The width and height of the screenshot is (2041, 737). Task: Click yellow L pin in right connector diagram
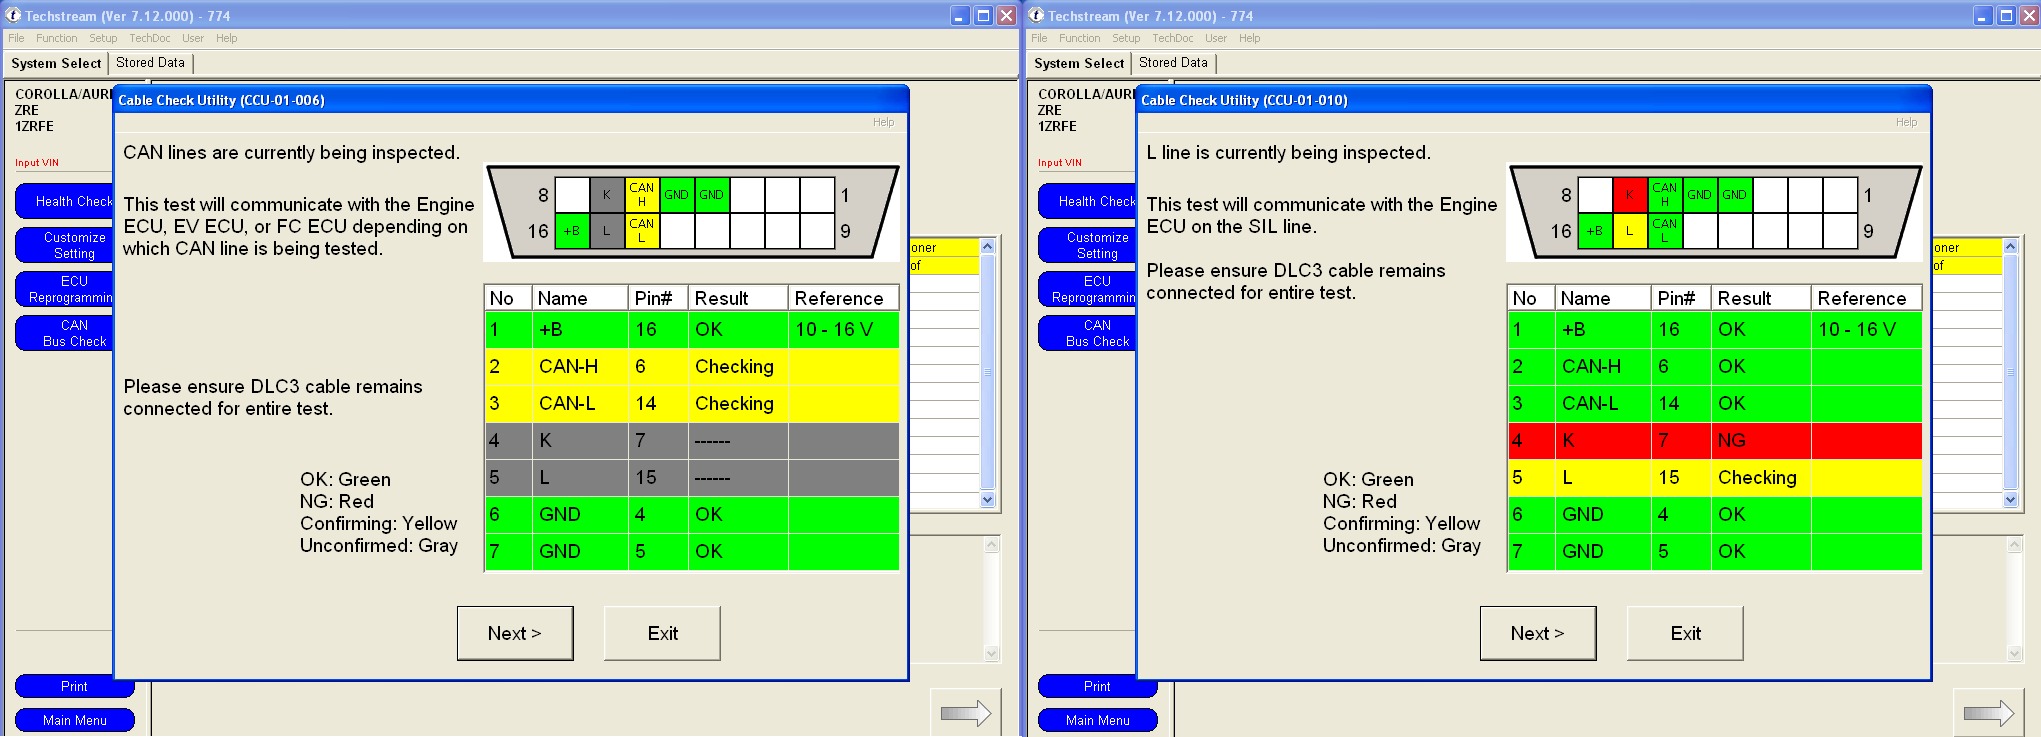tap(1629, 230)
